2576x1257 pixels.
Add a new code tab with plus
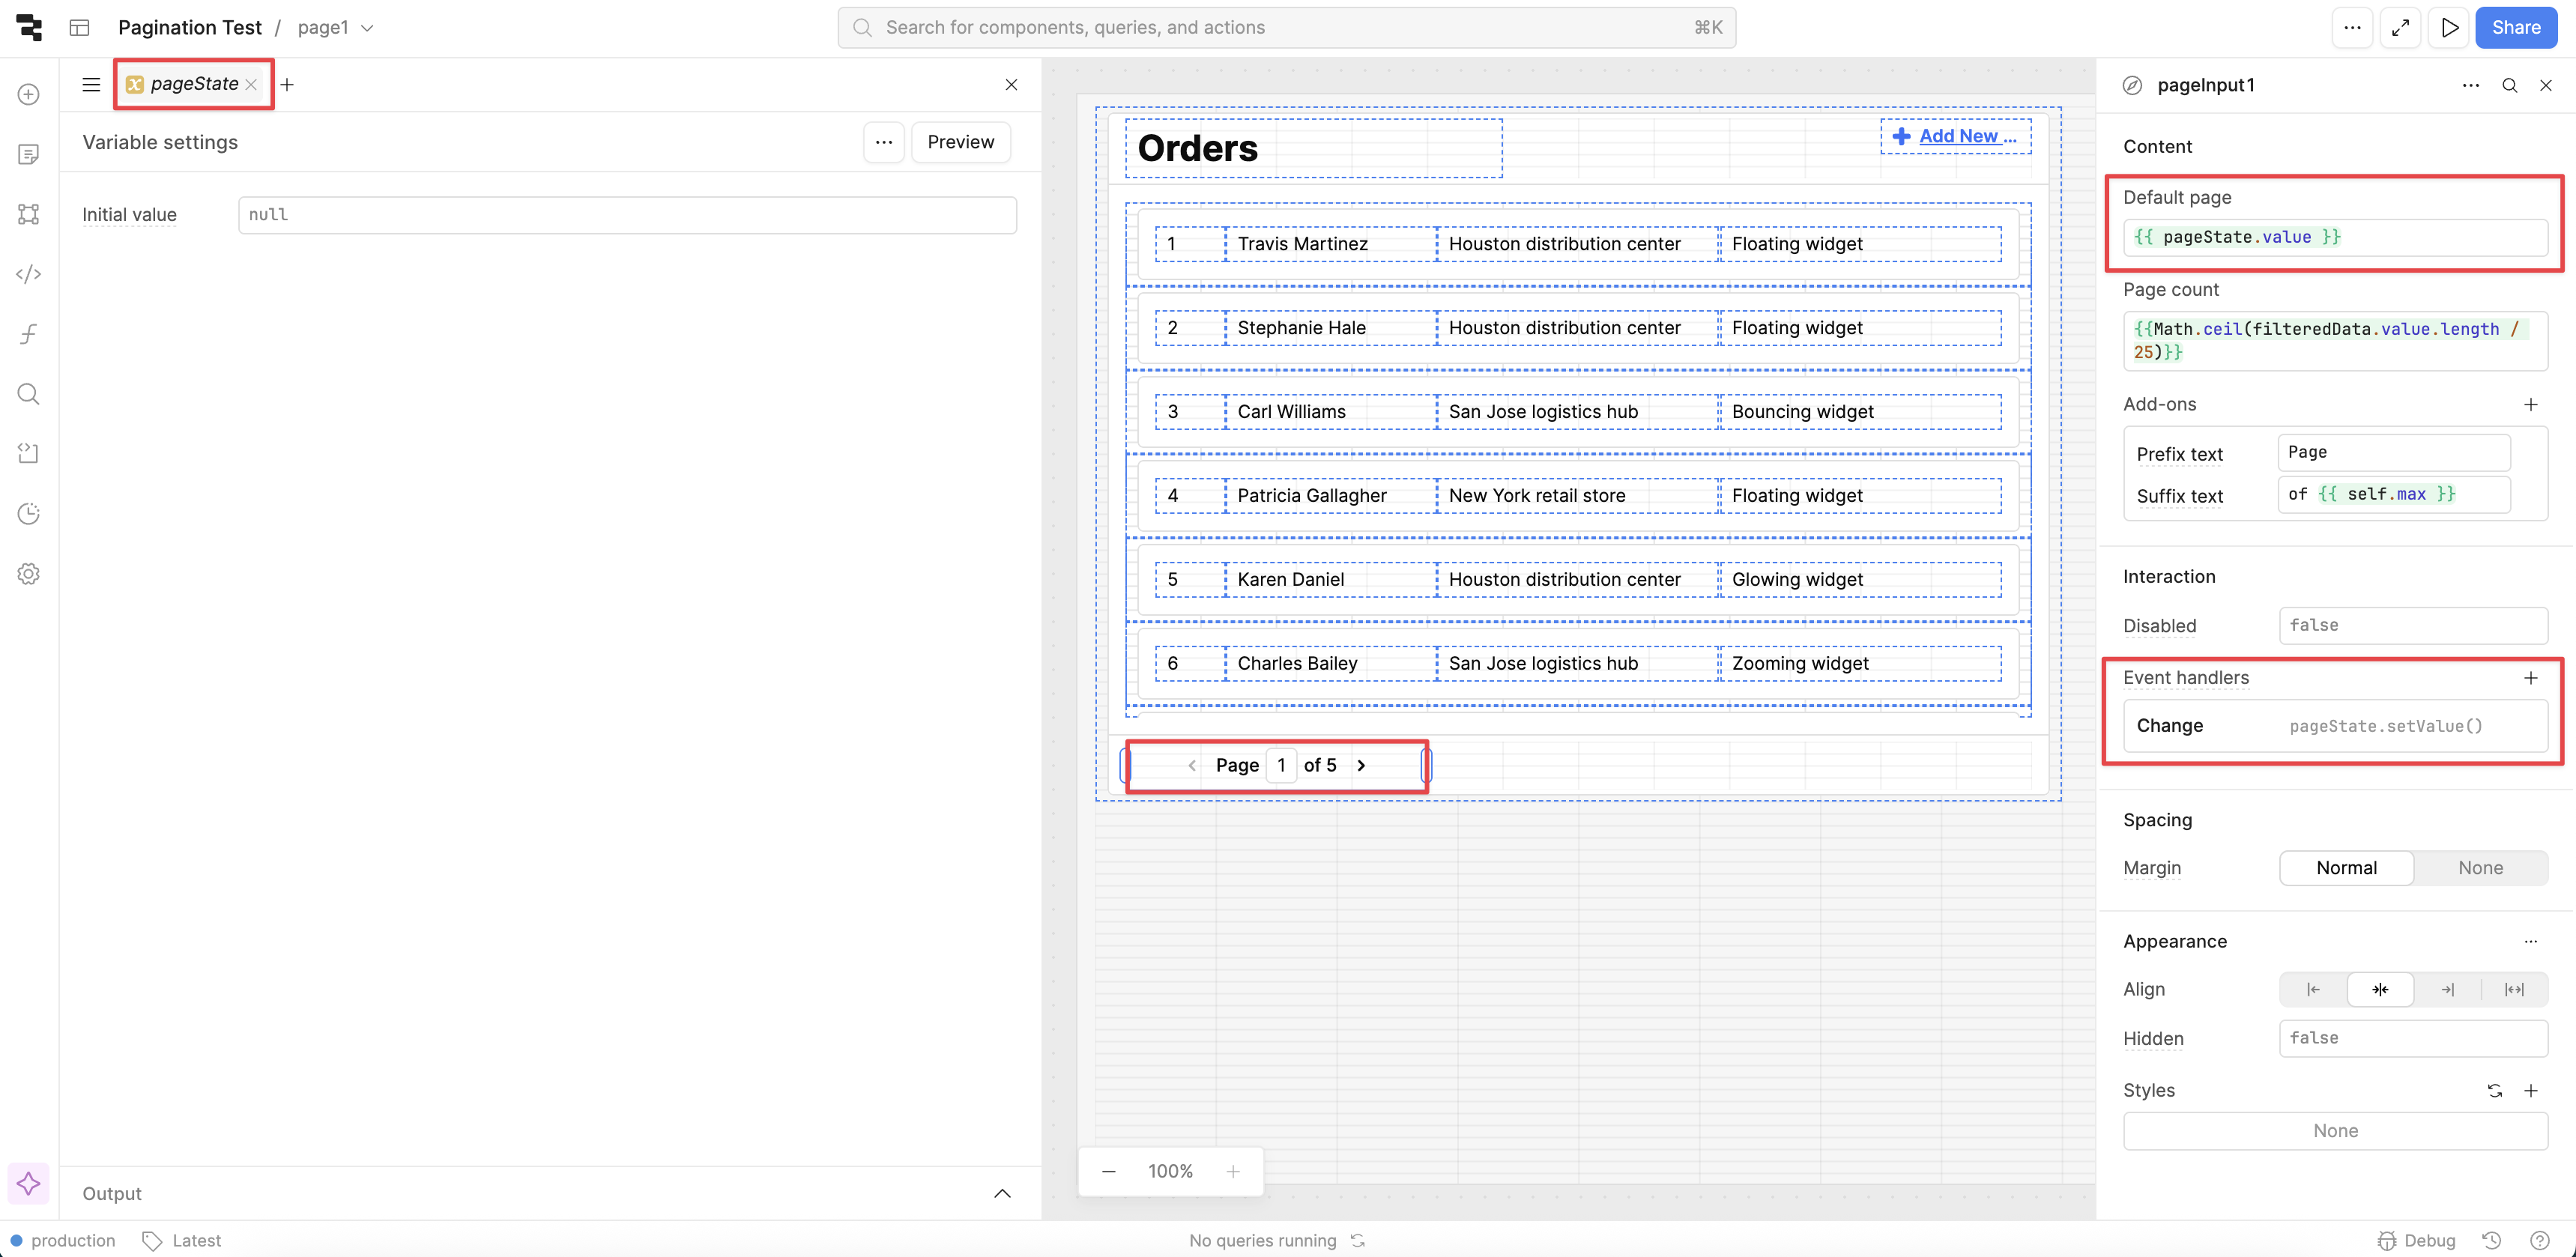pyautogui.click(x=287, y=85)
